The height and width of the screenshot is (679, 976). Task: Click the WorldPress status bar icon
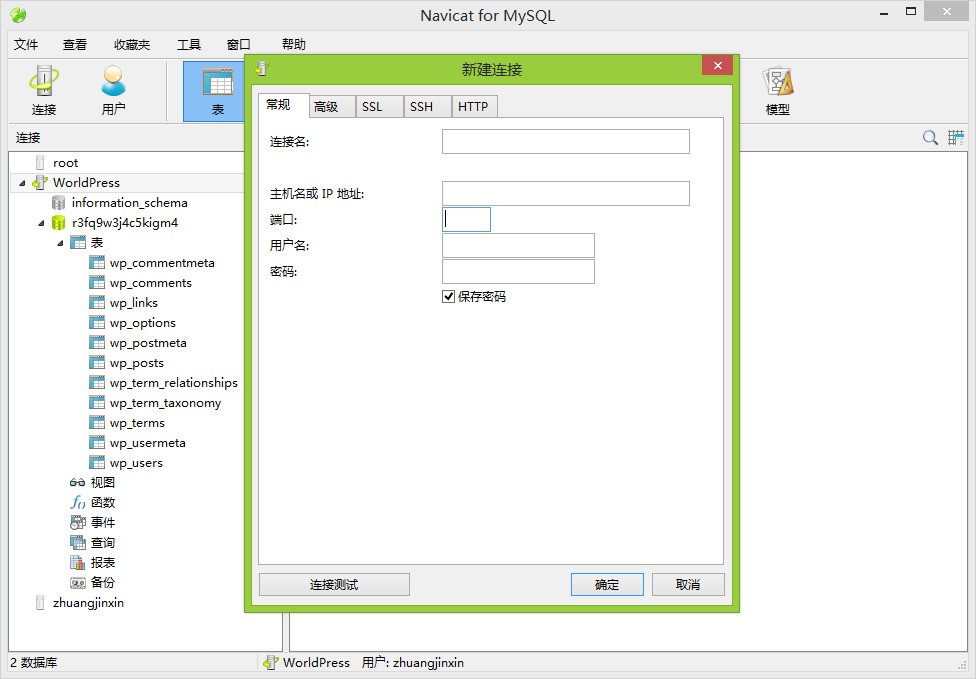click(x=270, y=662)
